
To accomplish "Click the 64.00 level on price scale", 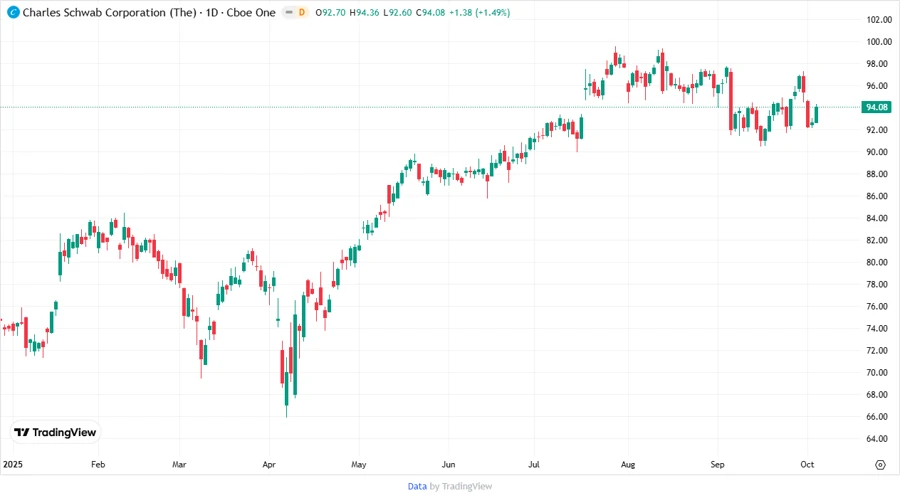I will point(879,438).
